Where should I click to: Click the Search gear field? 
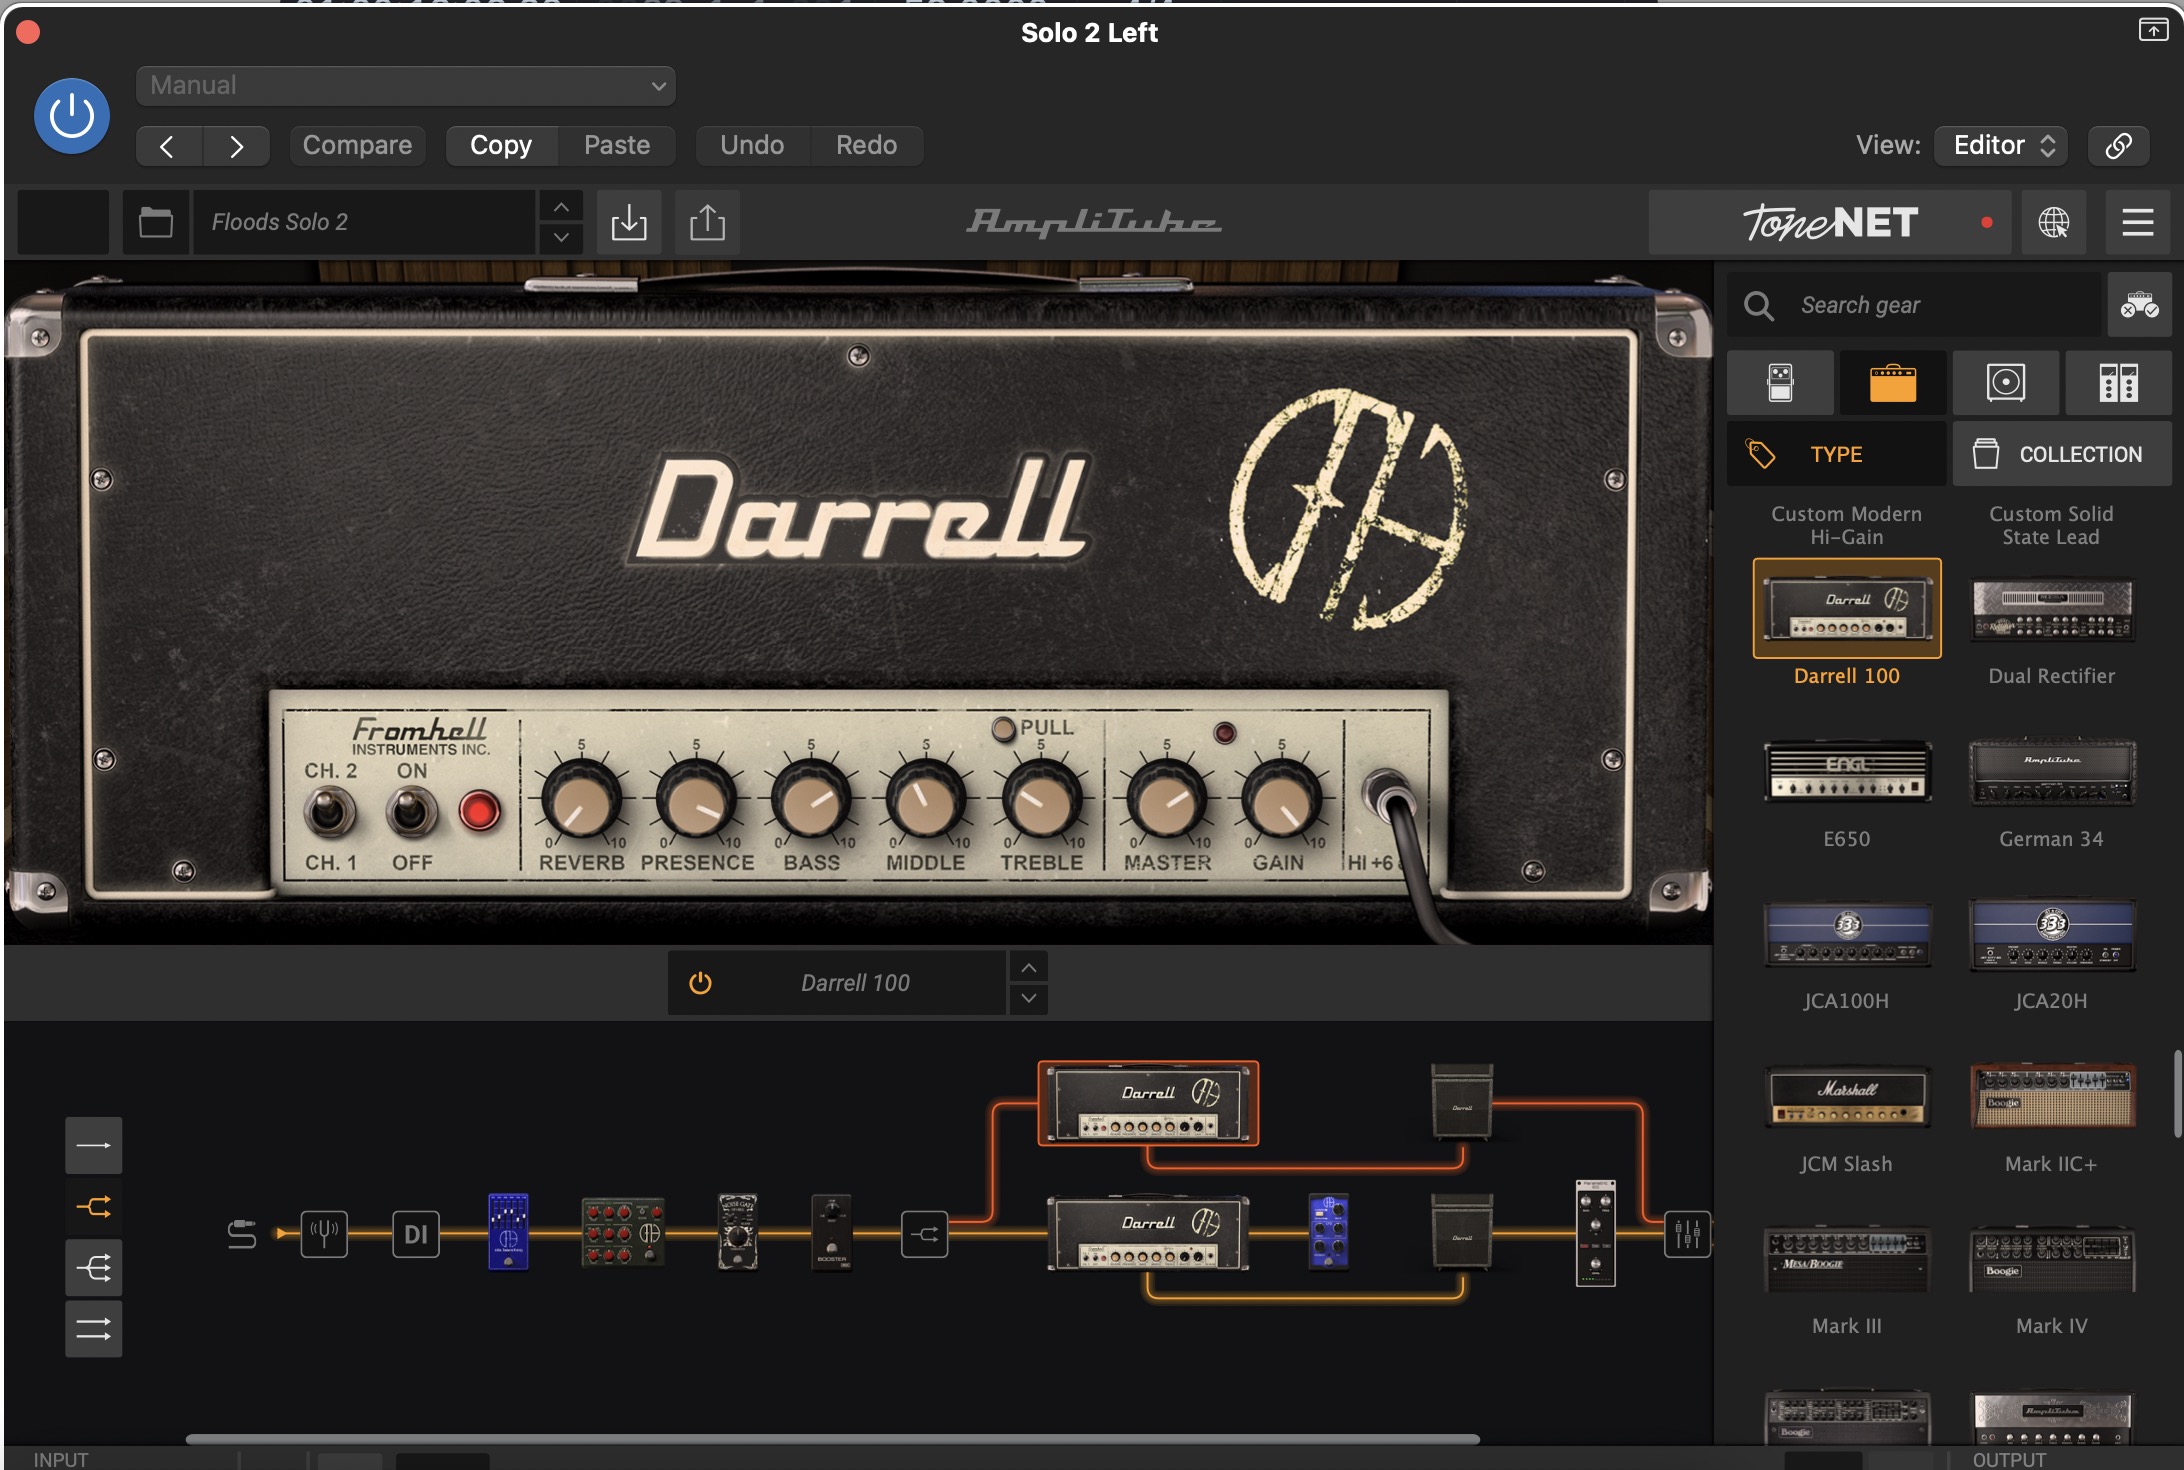[1914, 305]
